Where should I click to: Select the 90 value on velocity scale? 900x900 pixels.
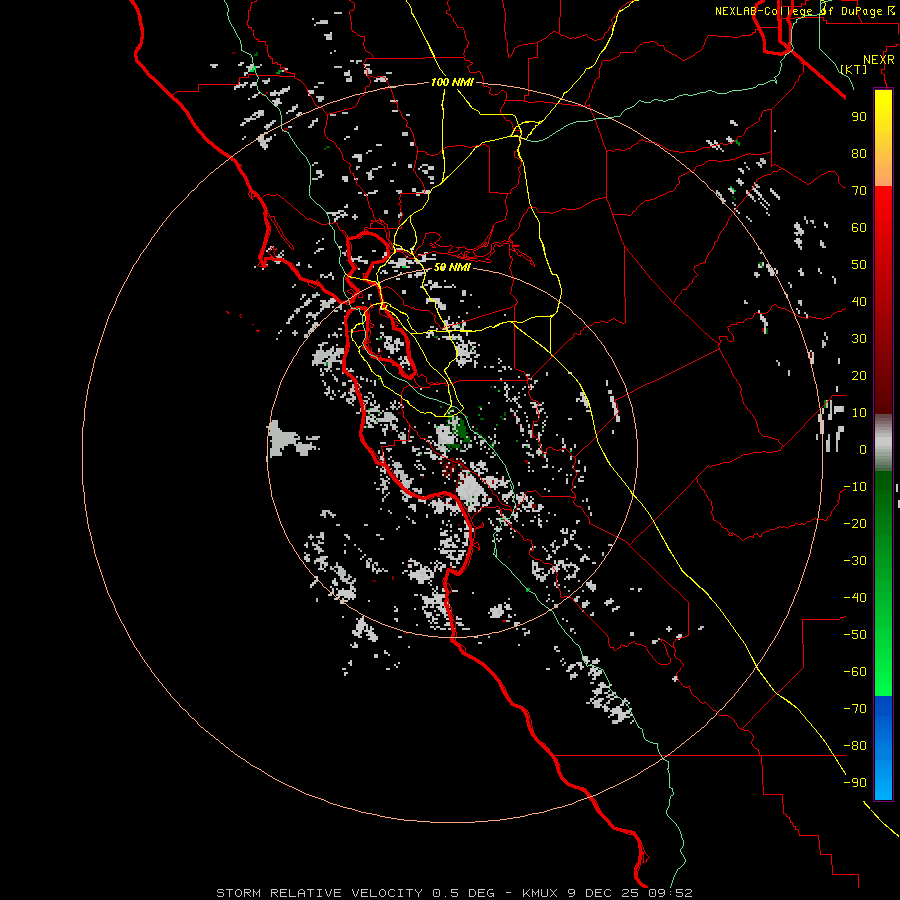[x=859, y=117]
